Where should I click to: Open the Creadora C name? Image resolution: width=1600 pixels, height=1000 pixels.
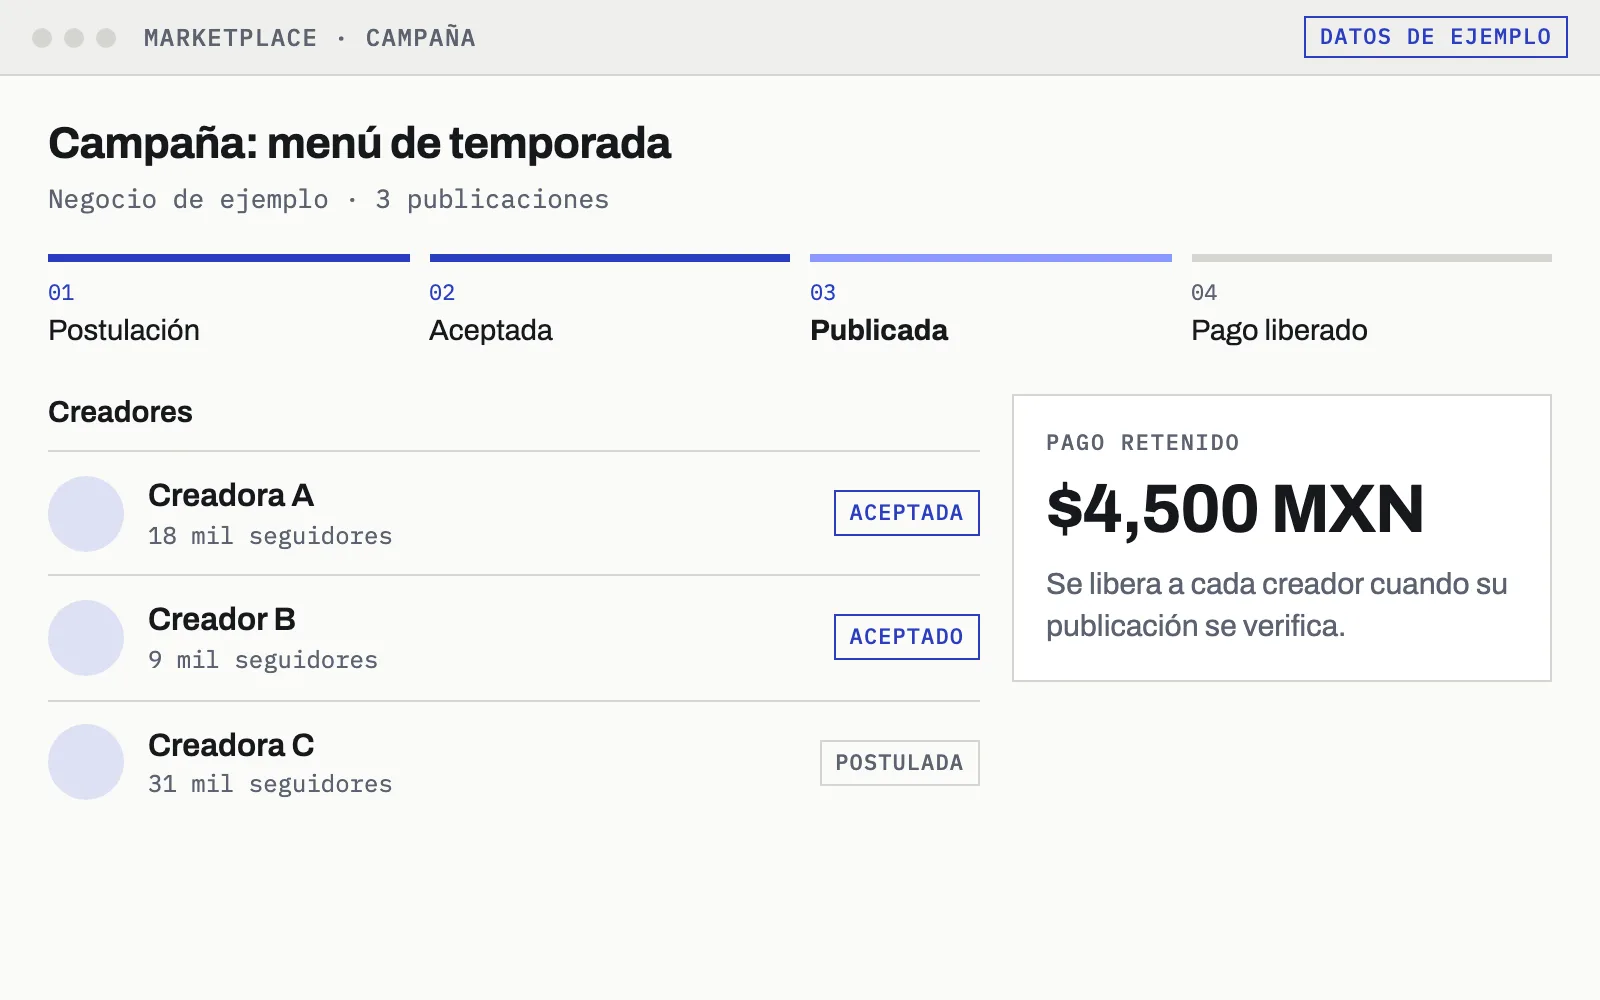pos(231,745)
